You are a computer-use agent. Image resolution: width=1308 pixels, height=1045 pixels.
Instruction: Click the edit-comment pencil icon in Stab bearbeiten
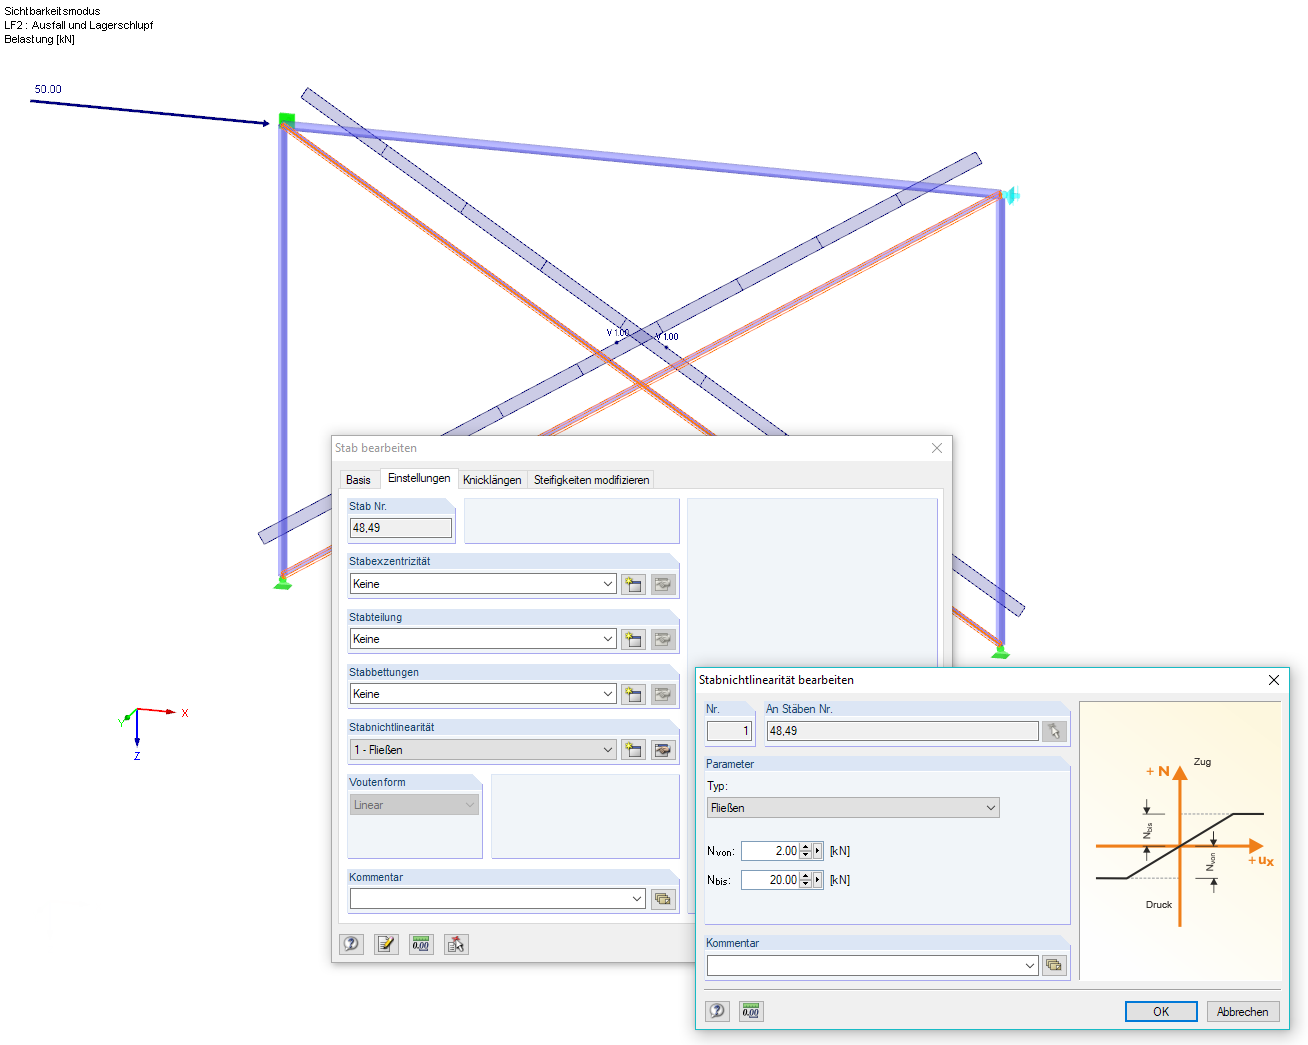coord(386,943)
